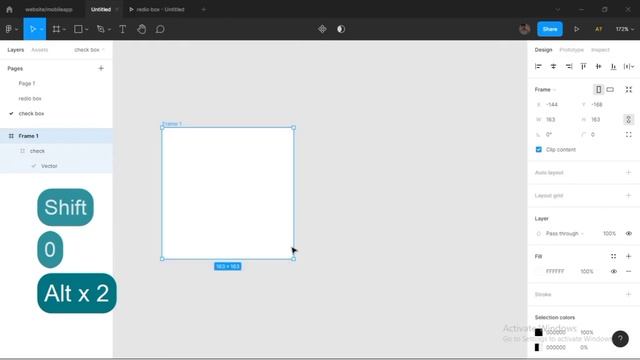The image size is (640, 360).
Task: Click the rotation field 0°
Action: [x=555, y=134]
